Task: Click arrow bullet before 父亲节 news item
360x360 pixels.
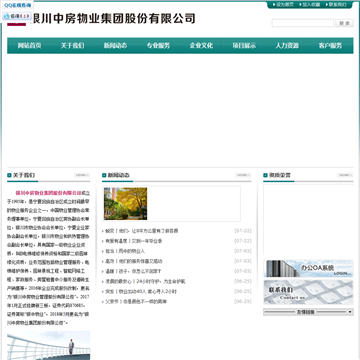Action: (x=103, y=302)
